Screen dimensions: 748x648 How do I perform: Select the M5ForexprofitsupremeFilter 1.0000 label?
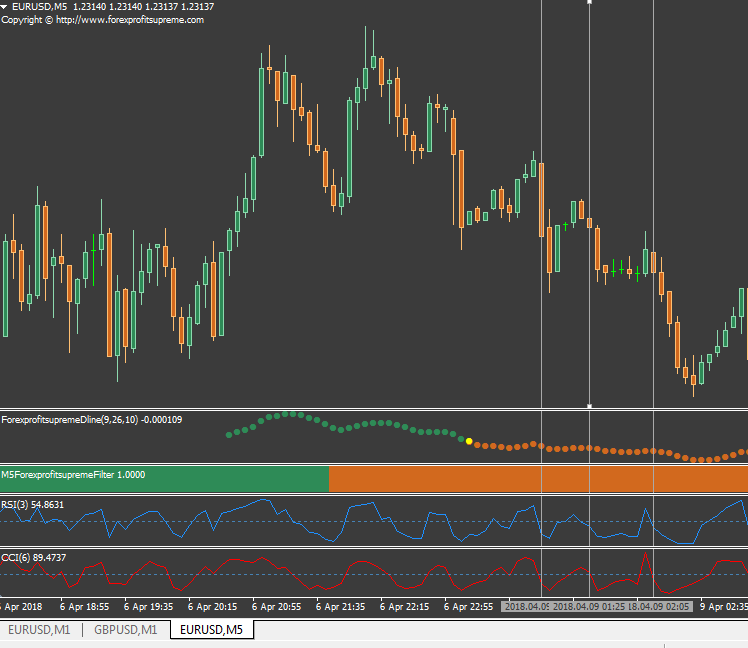coord(73,475)
